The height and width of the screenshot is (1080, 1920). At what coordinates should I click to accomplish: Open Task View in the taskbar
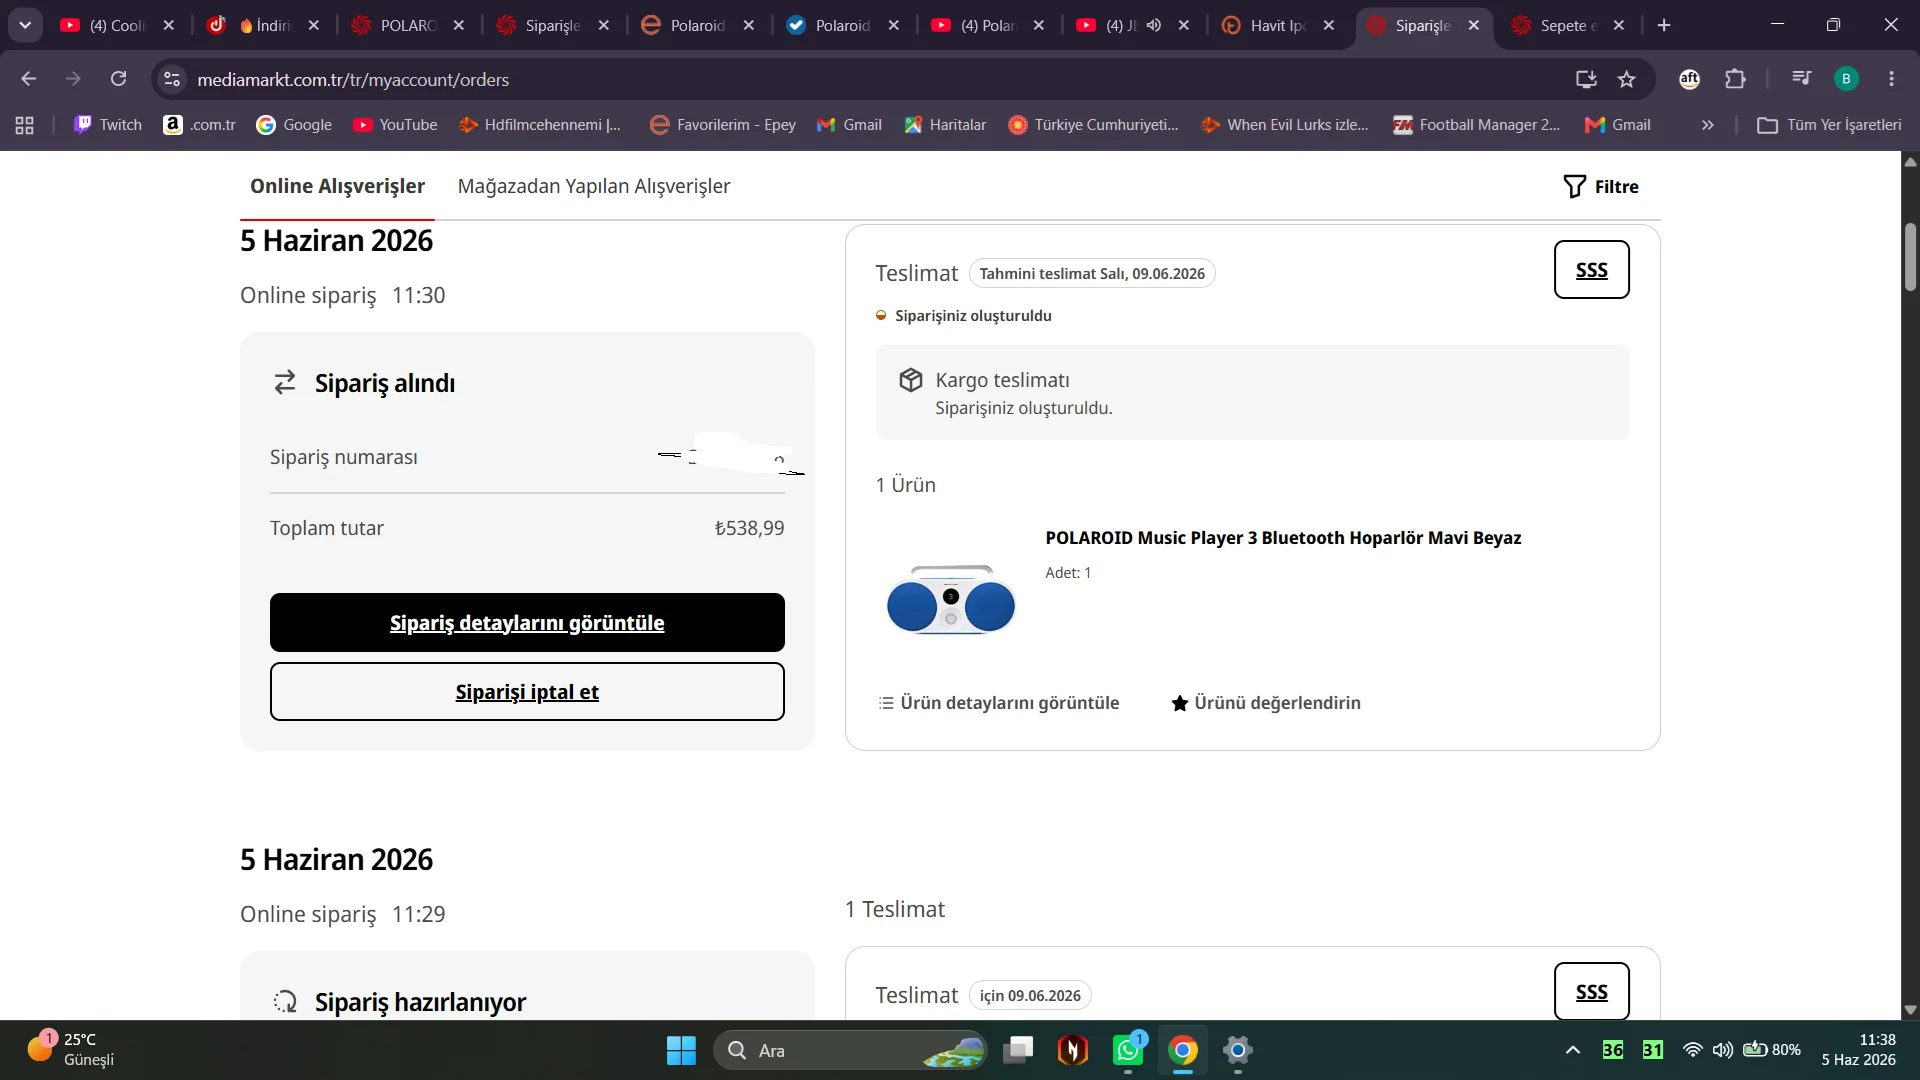tap(1018, 1050)
